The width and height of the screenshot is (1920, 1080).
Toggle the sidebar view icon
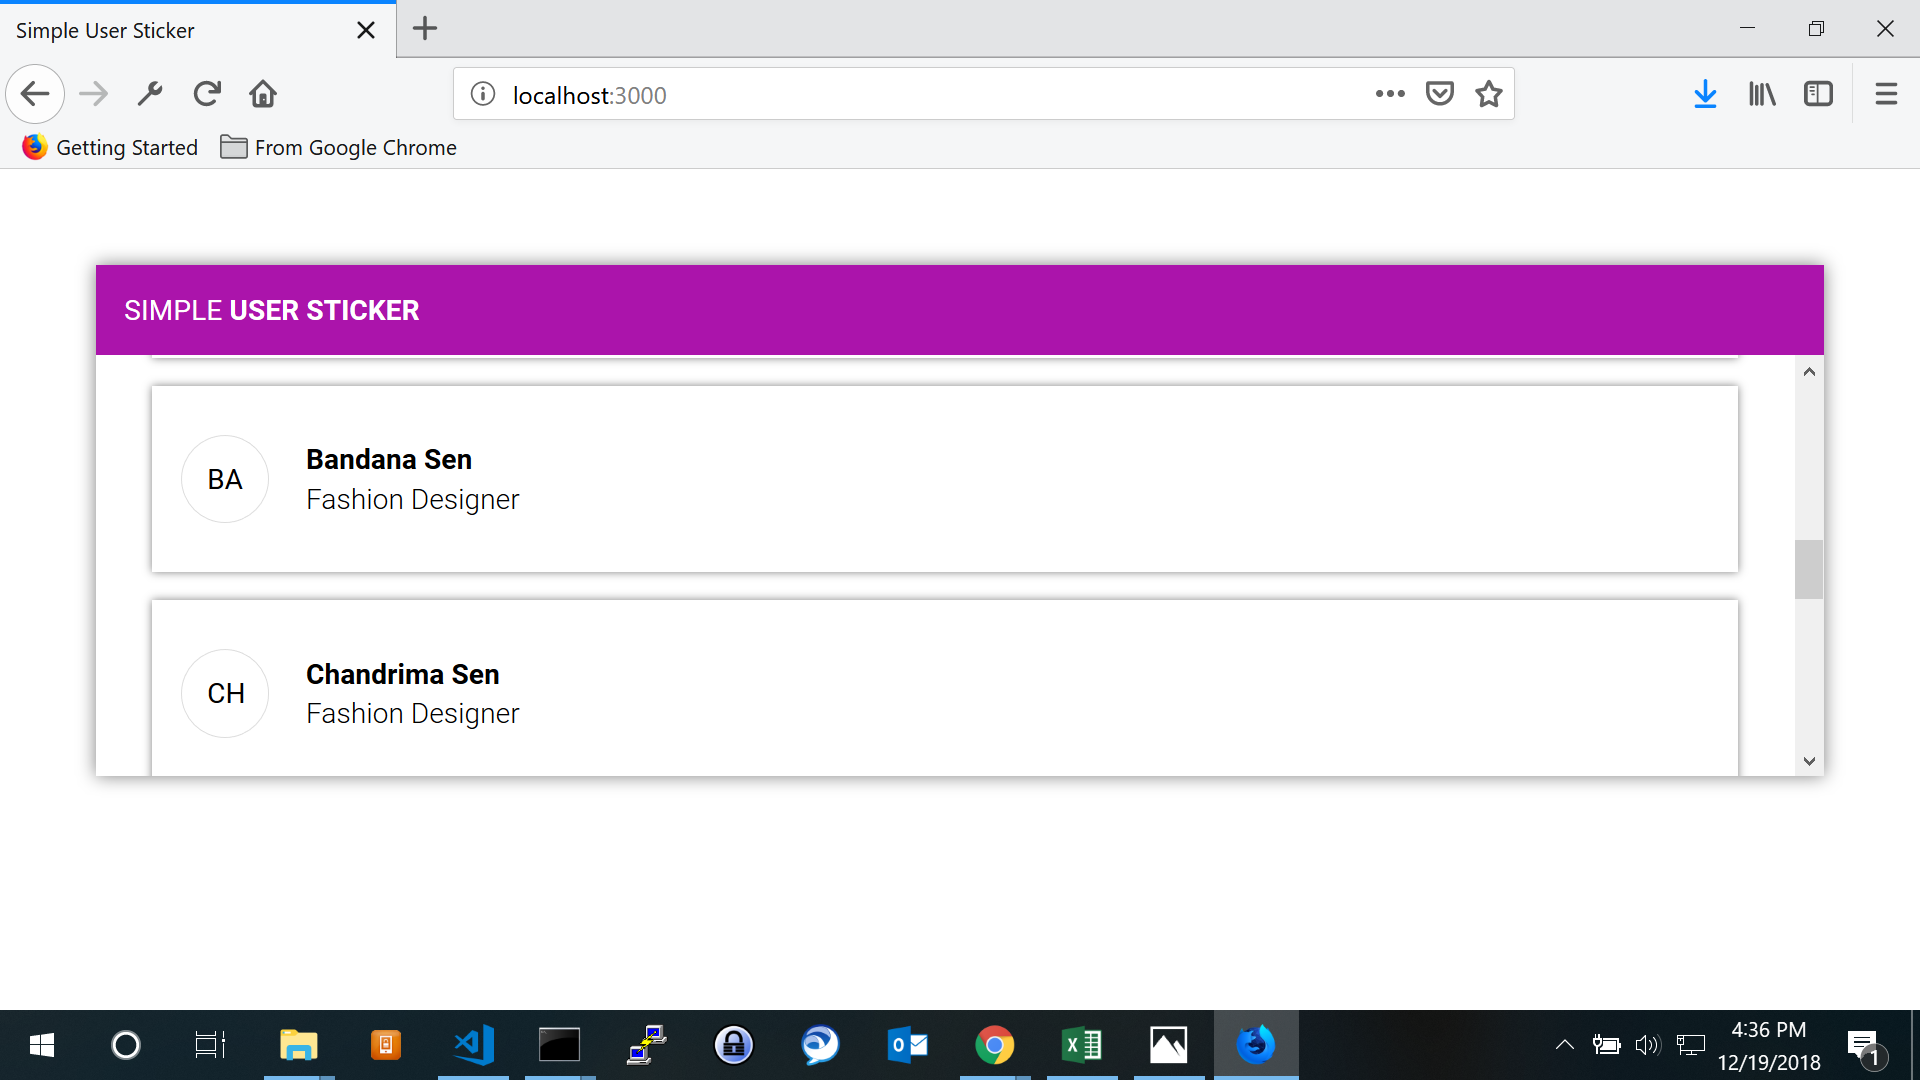[1818, 94]
